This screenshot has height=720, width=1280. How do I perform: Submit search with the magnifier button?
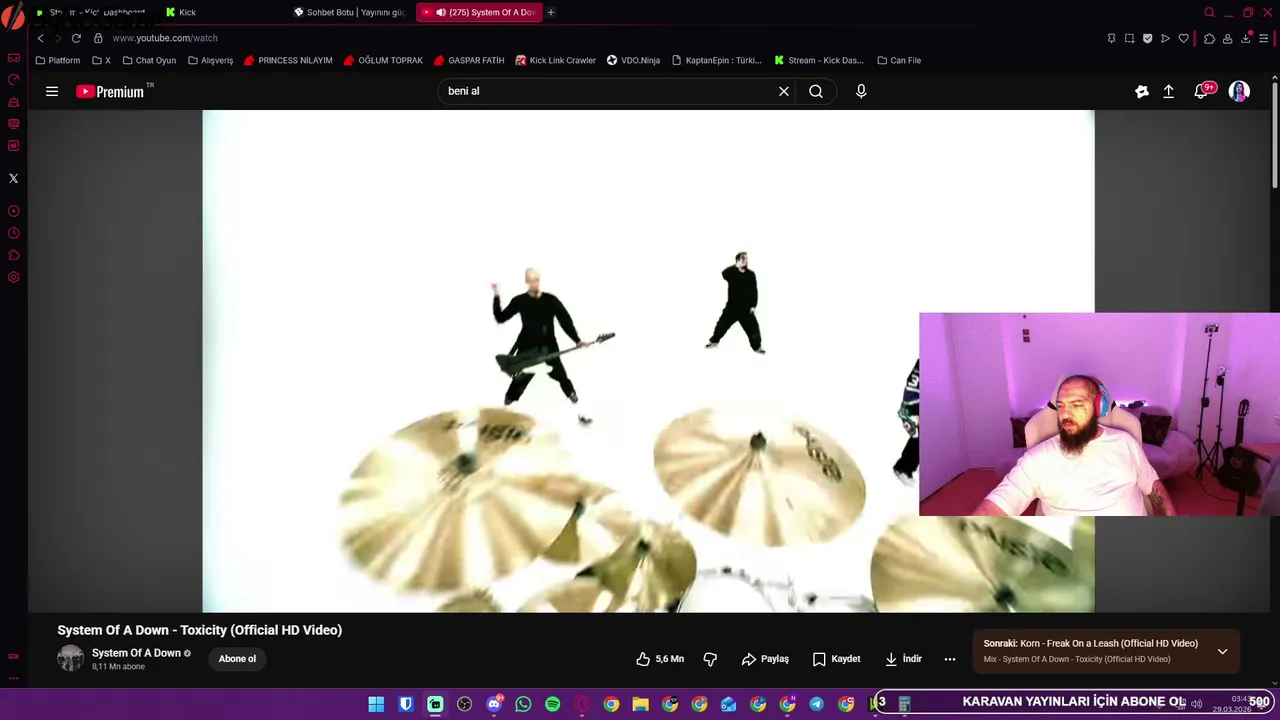[816, 91]
